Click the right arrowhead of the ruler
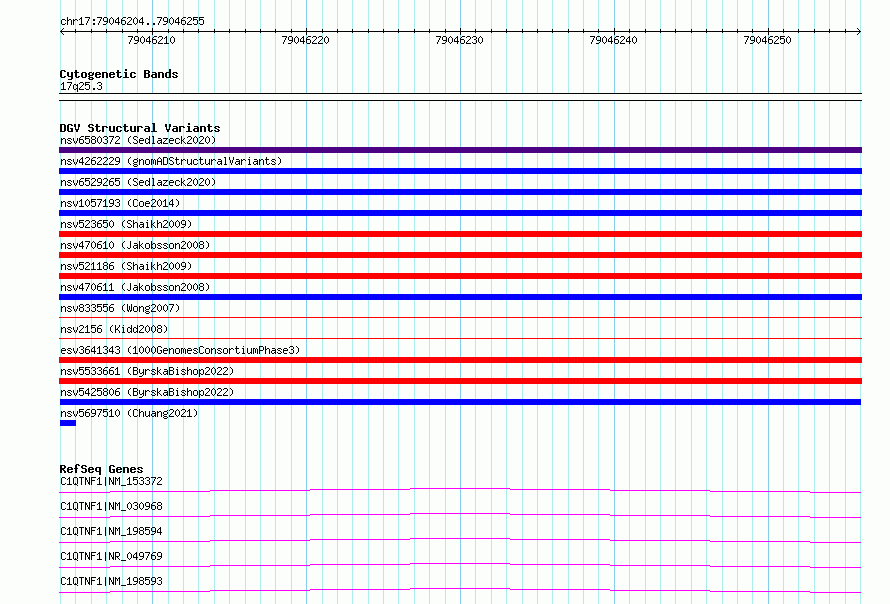Image resolution: width=890 pixels, height=604 pixels. coord(859,32)
